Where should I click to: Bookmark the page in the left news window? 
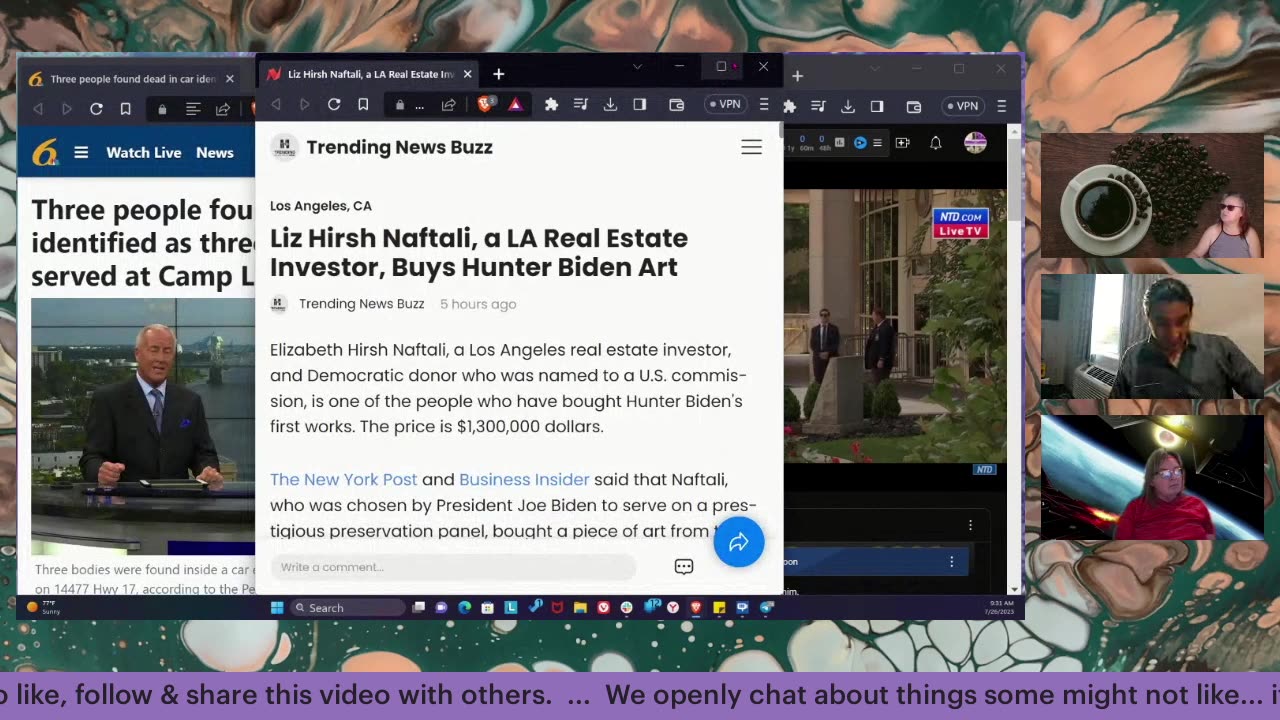coord(125,109)
